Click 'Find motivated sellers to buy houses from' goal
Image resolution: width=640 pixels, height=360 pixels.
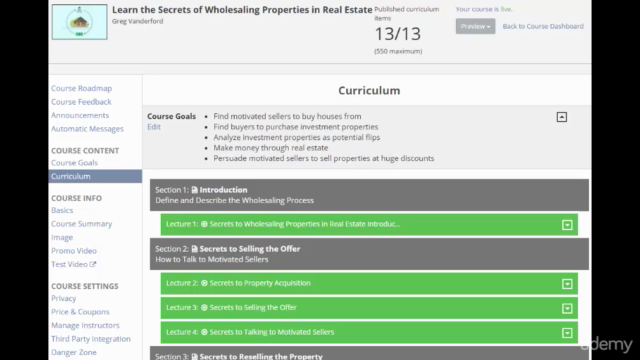point(287,116)
